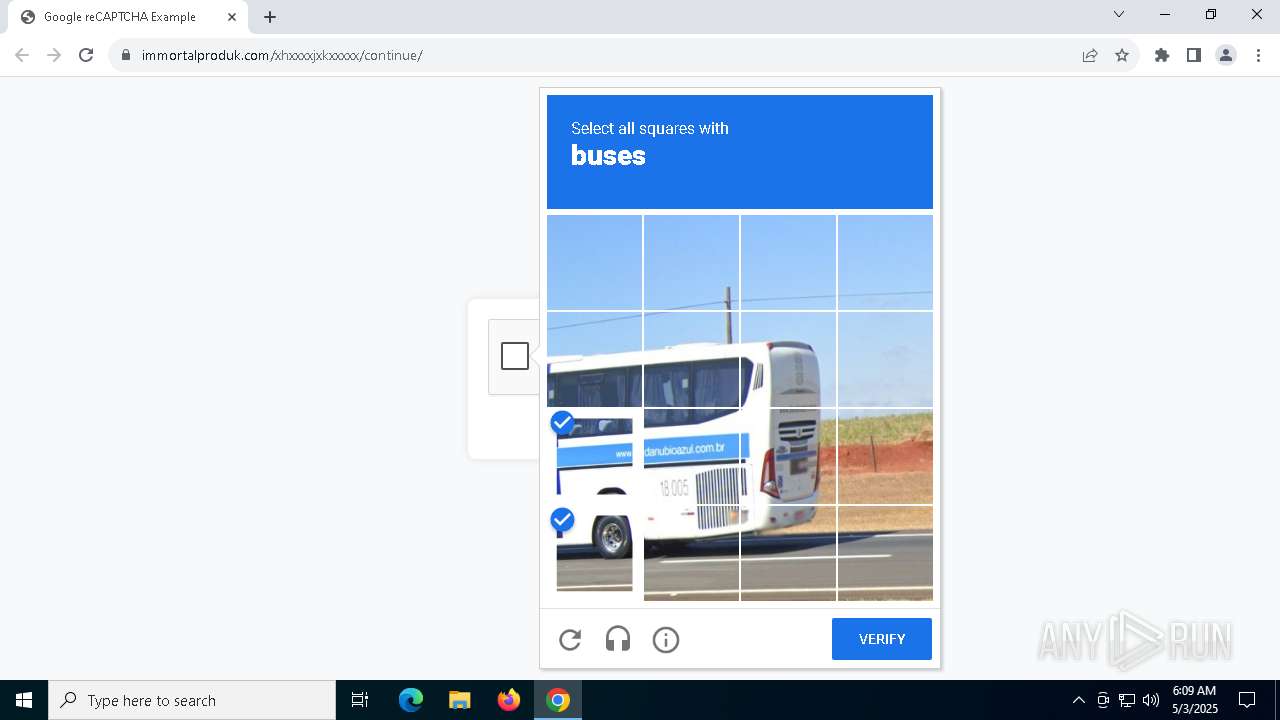This screenshot has width=1280, height=720.
Task: Share this page icon in the address bar
Action: point(1090,55)
